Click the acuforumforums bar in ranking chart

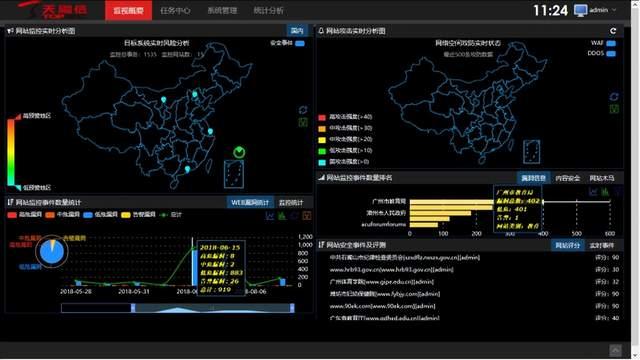tap(424, 224)
